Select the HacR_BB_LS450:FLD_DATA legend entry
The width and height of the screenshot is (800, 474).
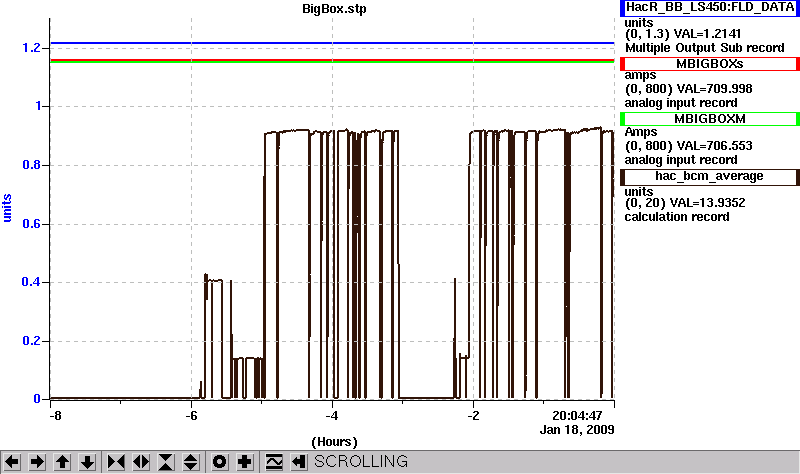point(710,7)
